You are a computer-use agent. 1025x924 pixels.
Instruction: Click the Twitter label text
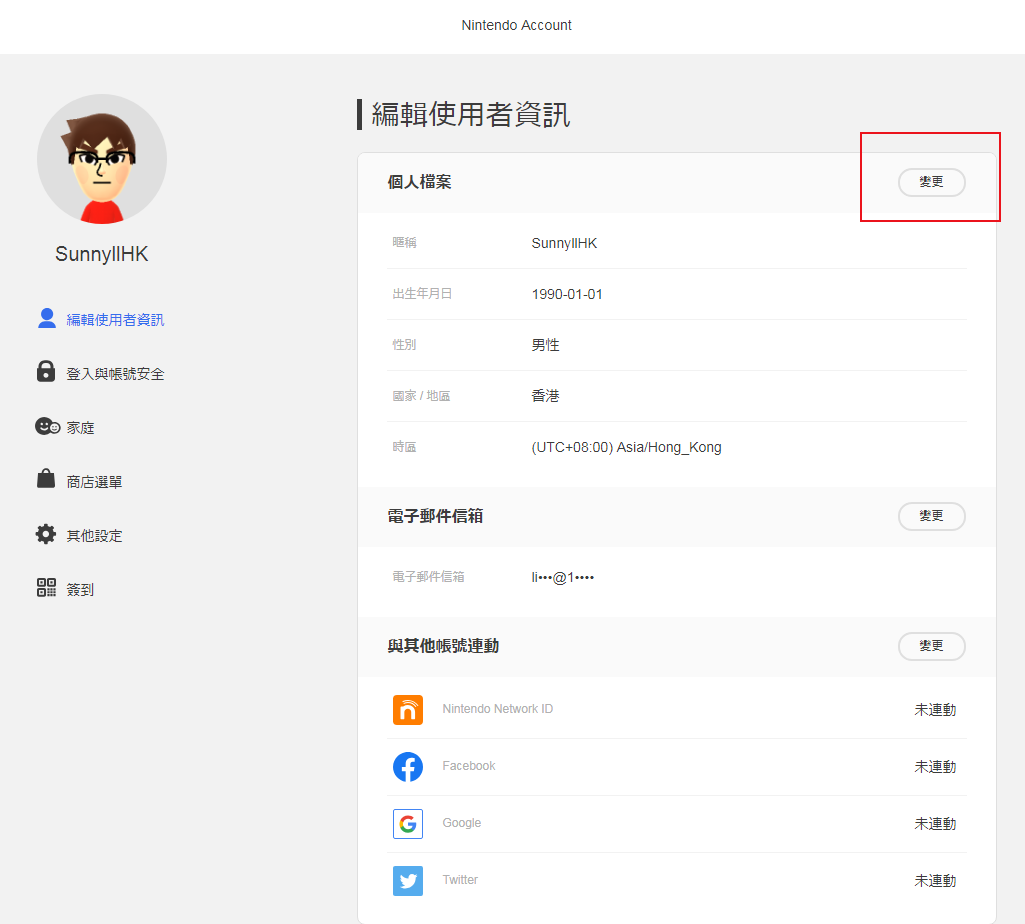coord(460,880)
